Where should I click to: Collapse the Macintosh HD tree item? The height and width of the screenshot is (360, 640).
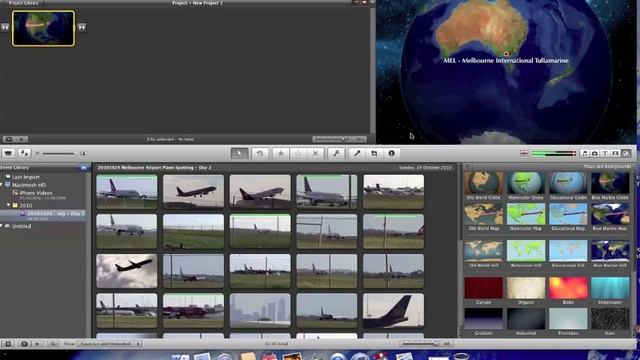click(2, 185)
